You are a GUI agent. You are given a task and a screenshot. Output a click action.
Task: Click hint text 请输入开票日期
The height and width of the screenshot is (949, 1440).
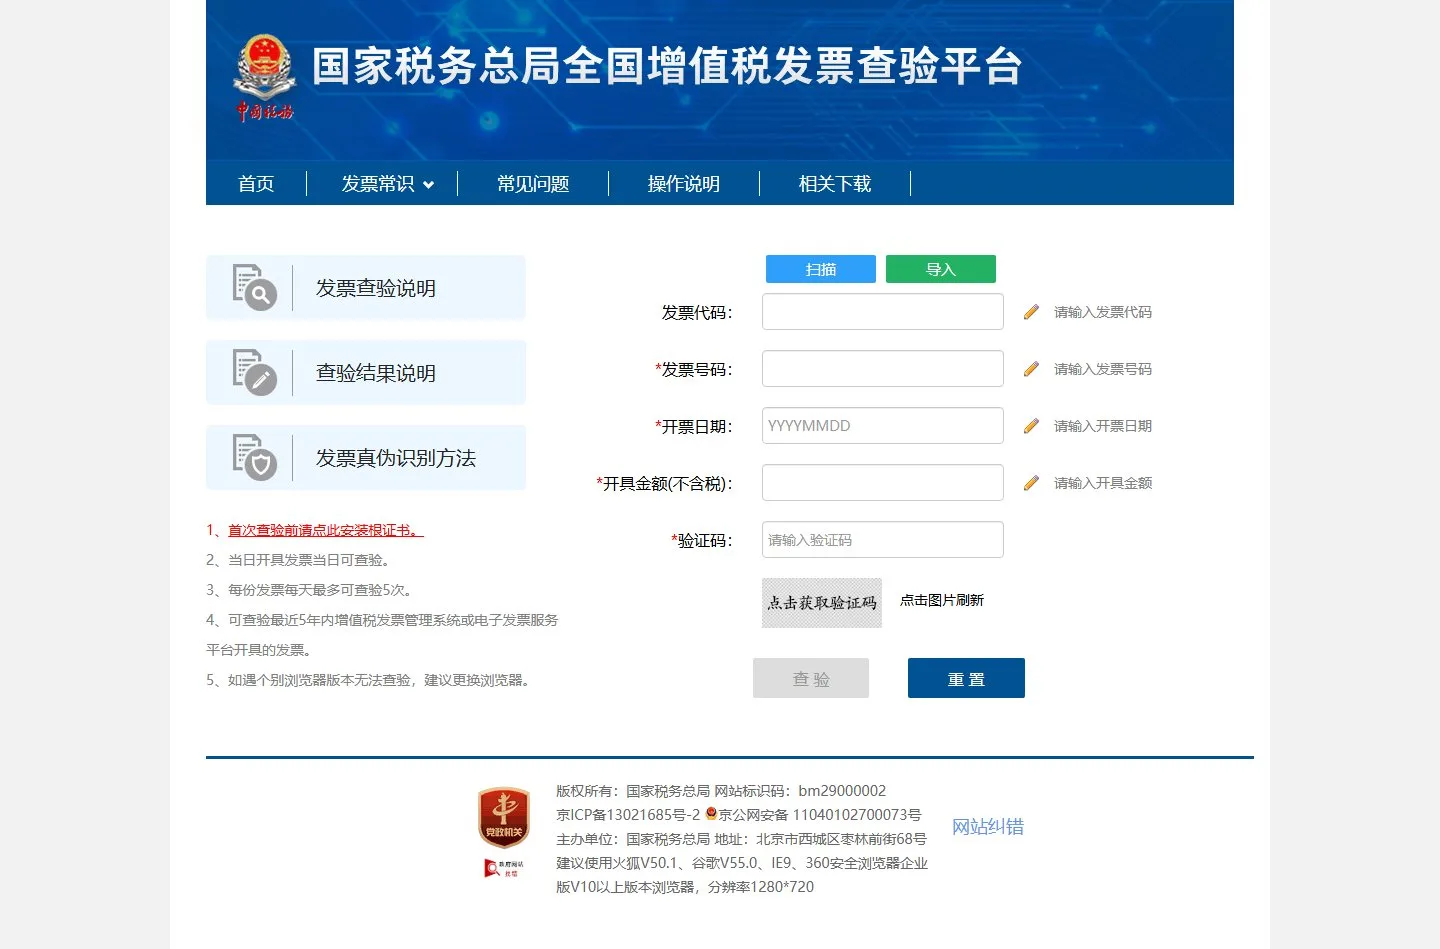[1103, 426]
